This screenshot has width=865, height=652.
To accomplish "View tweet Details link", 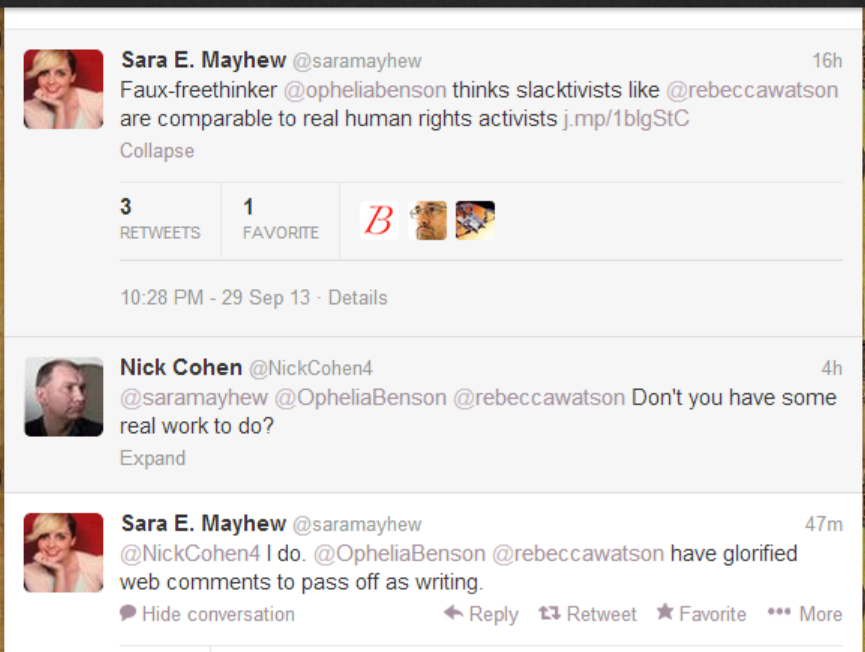I will 358,298.
